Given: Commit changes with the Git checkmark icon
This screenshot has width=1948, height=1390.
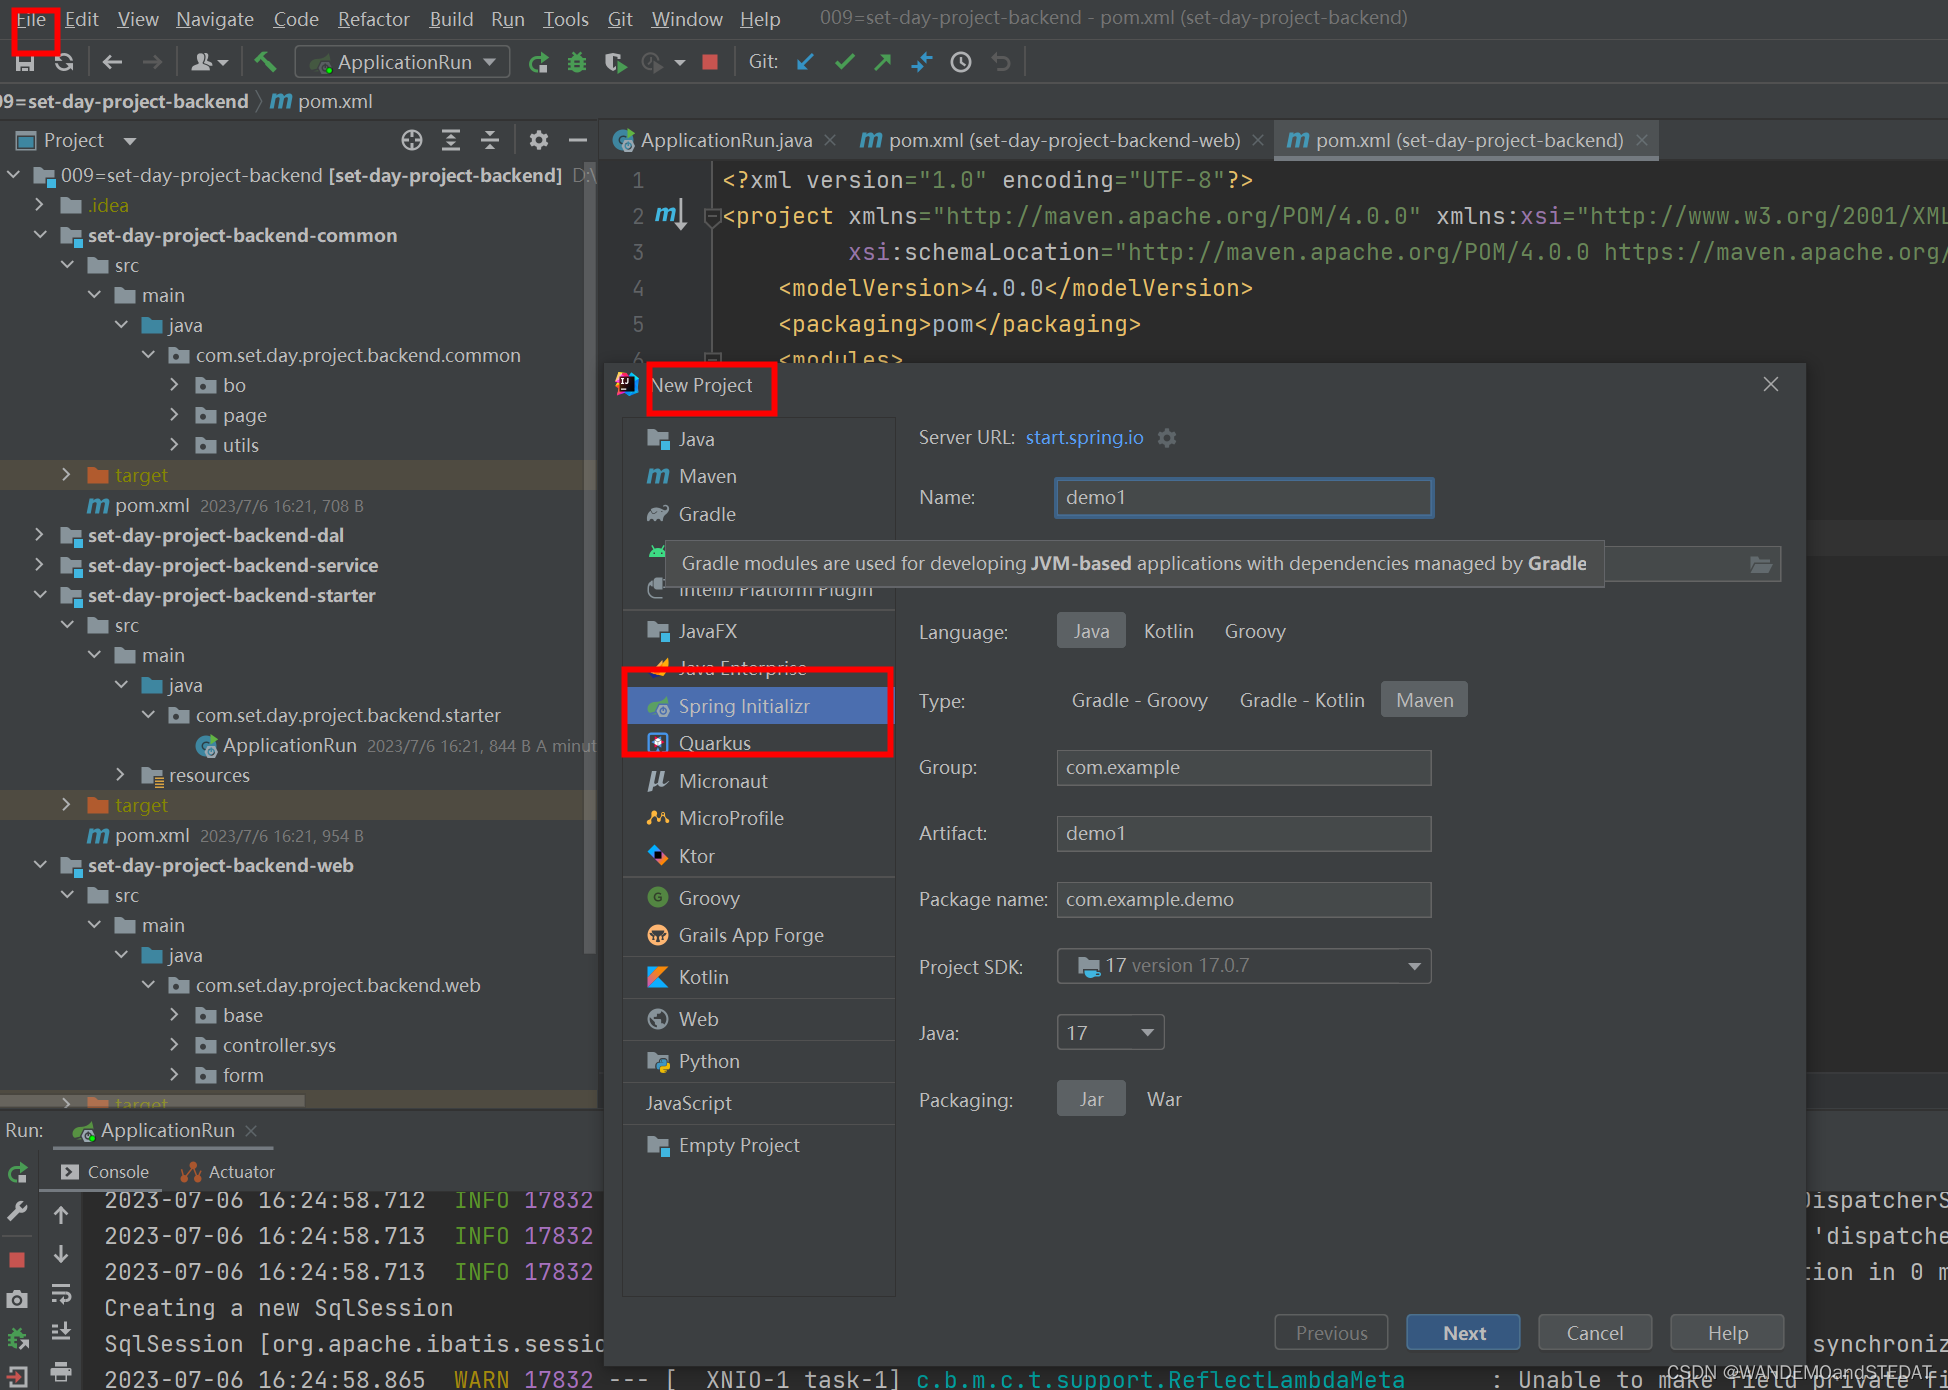Looking at the screenshot, I should [843, 61].
